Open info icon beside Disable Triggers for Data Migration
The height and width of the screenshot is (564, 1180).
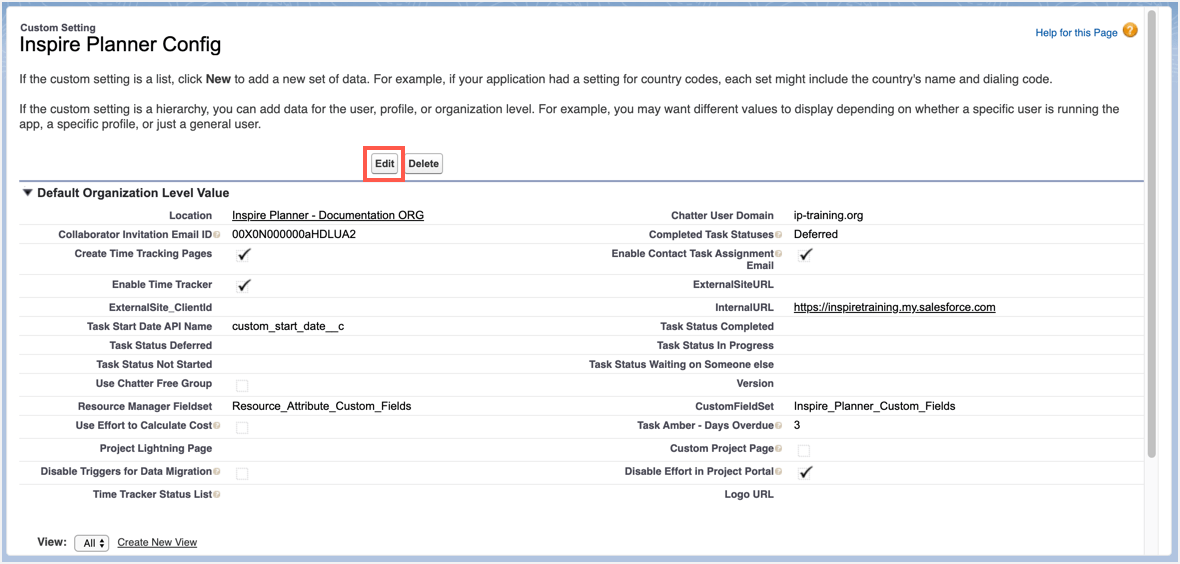217,472
